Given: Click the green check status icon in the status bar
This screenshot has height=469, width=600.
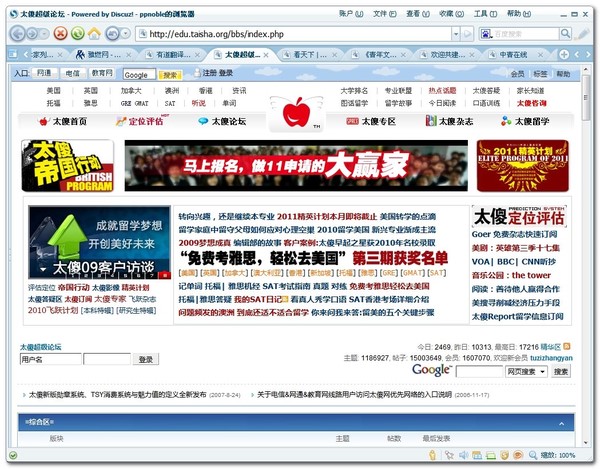Looking at the screenshot, I should click(13, 455).
